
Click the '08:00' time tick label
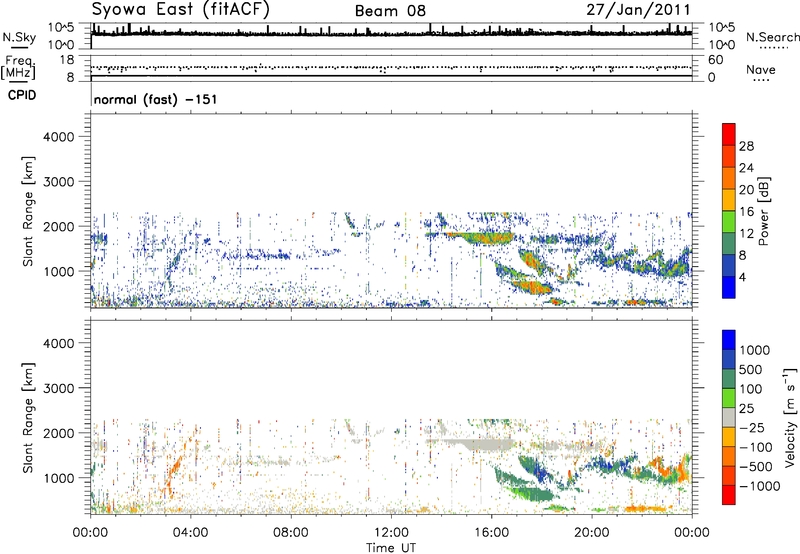click(x=291, y=533)
